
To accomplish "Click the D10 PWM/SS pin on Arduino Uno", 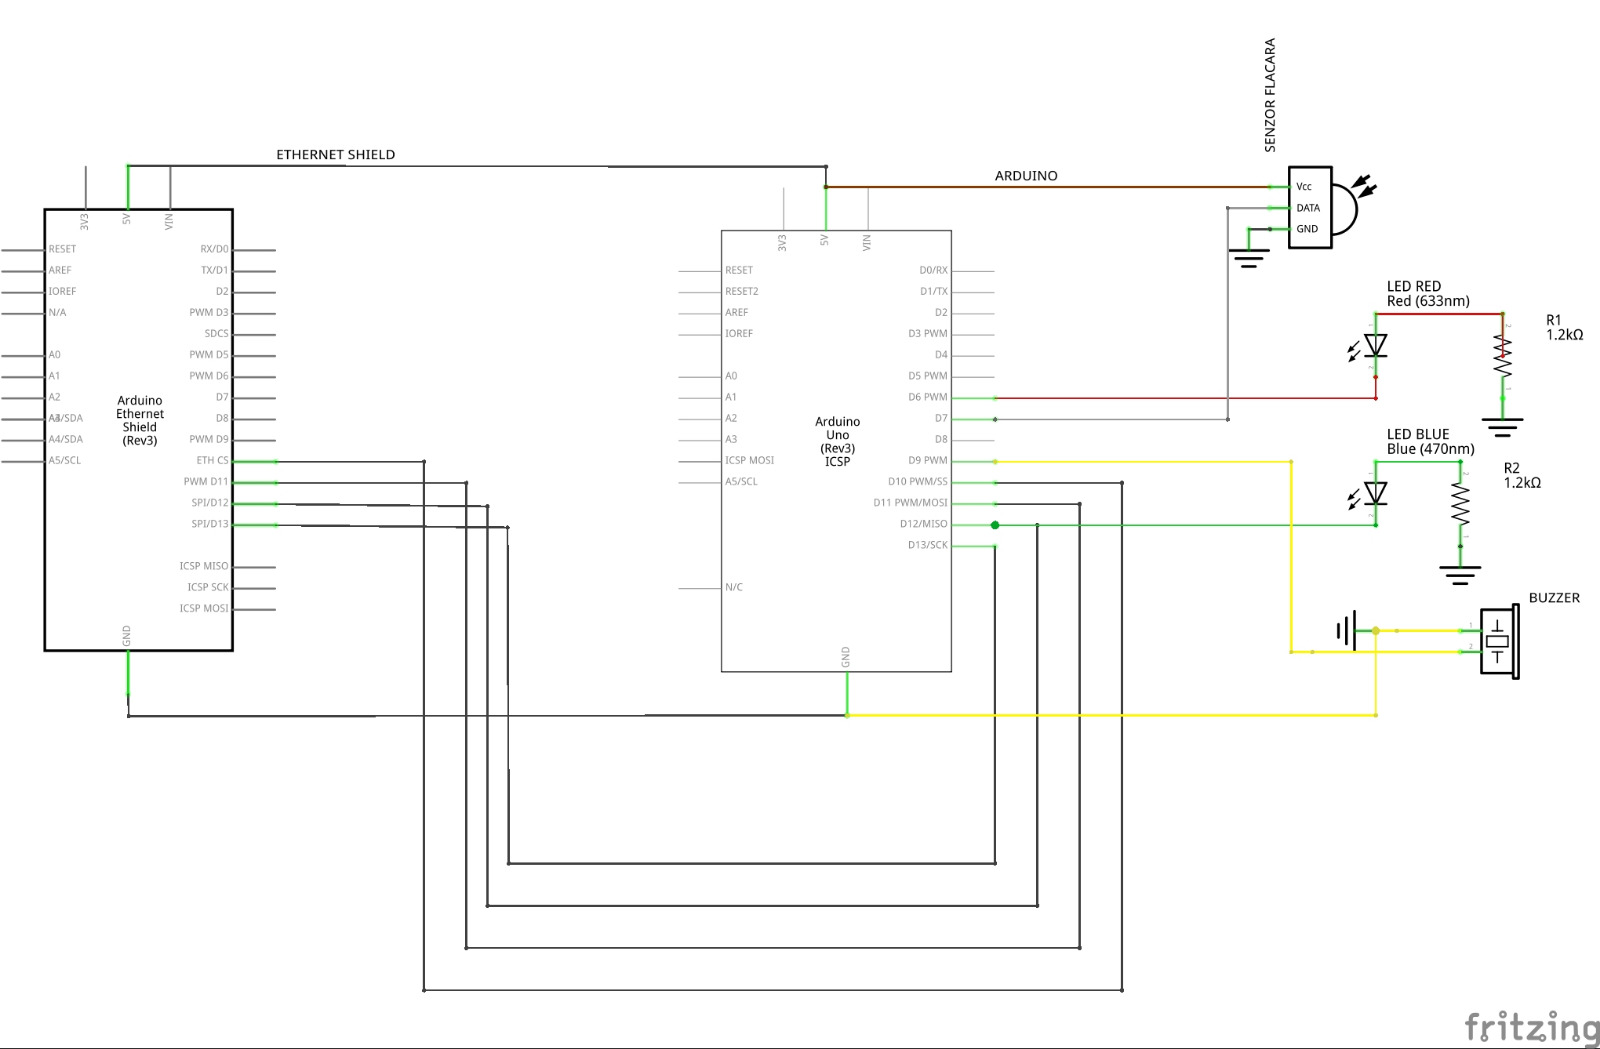I will tap(917, 482).
